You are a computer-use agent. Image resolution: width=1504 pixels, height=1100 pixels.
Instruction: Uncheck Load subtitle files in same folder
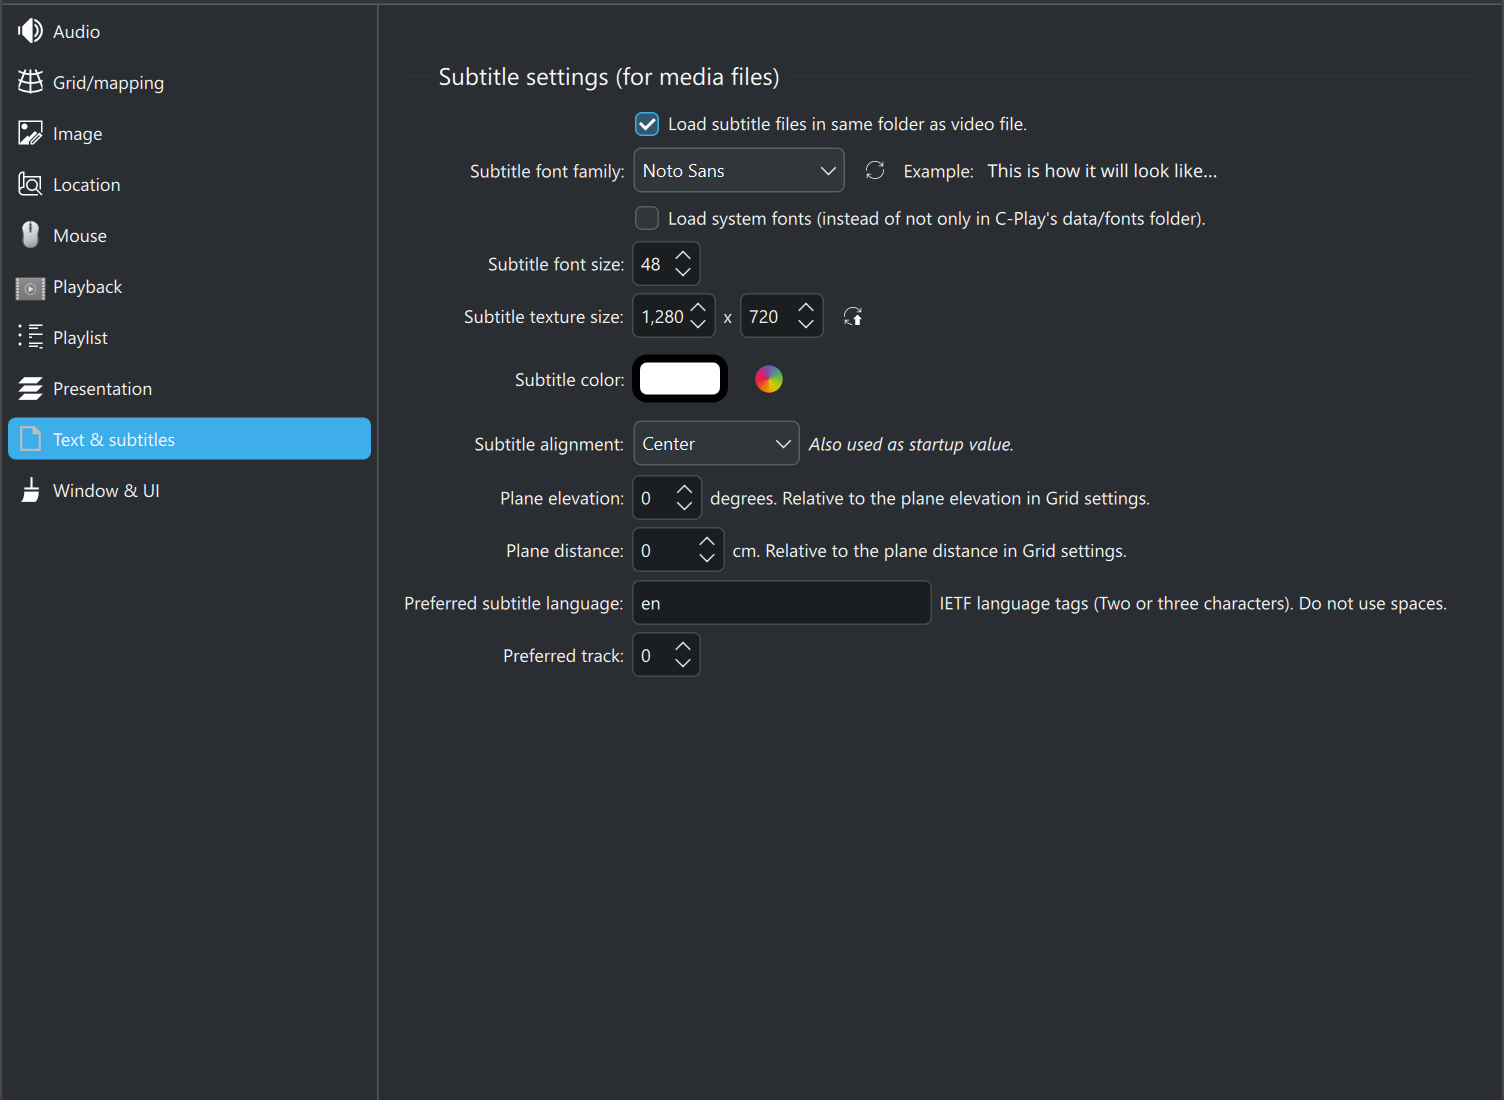click(647, 124)
